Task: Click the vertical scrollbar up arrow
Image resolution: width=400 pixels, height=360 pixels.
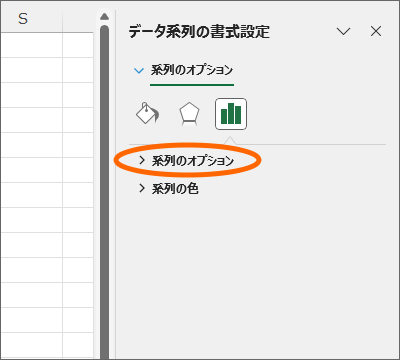Action: coord(105,16)
